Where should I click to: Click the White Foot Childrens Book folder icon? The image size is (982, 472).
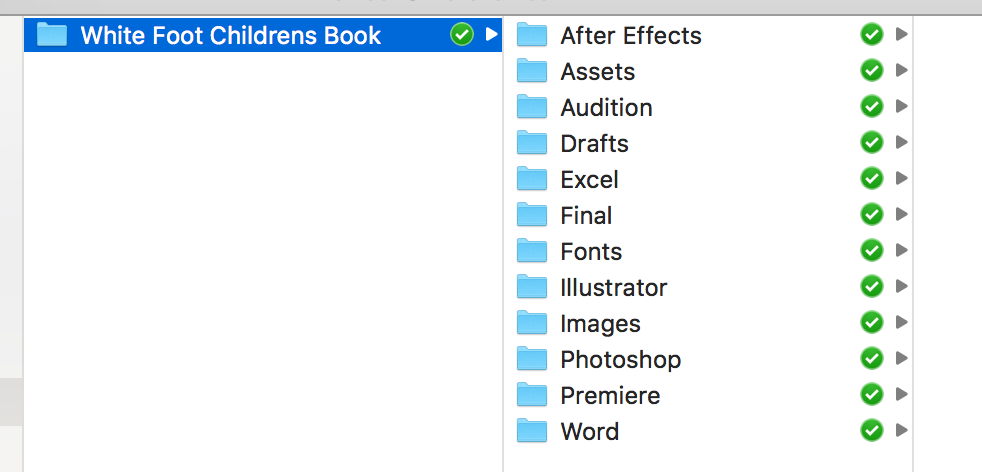(51, 34)
